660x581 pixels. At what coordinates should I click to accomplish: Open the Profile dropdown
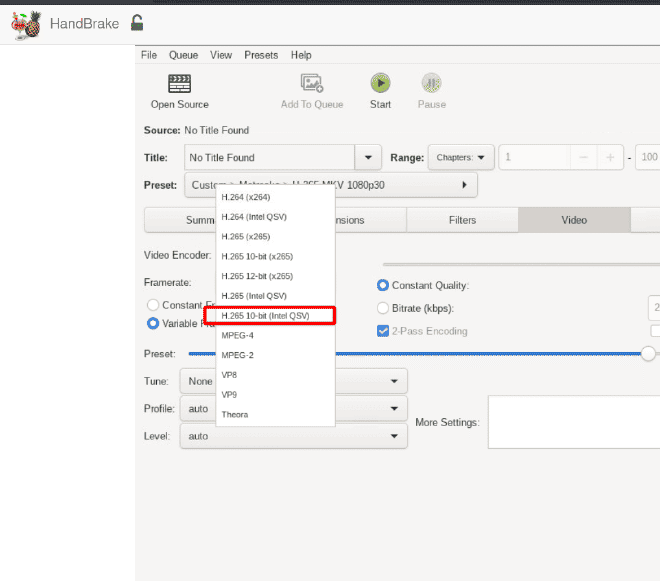293,408
